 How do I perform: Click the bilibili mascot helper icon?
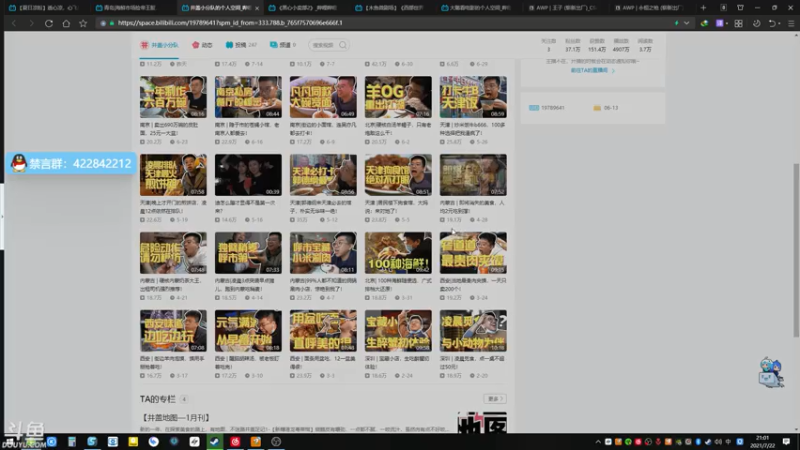[x=770, y=373]
